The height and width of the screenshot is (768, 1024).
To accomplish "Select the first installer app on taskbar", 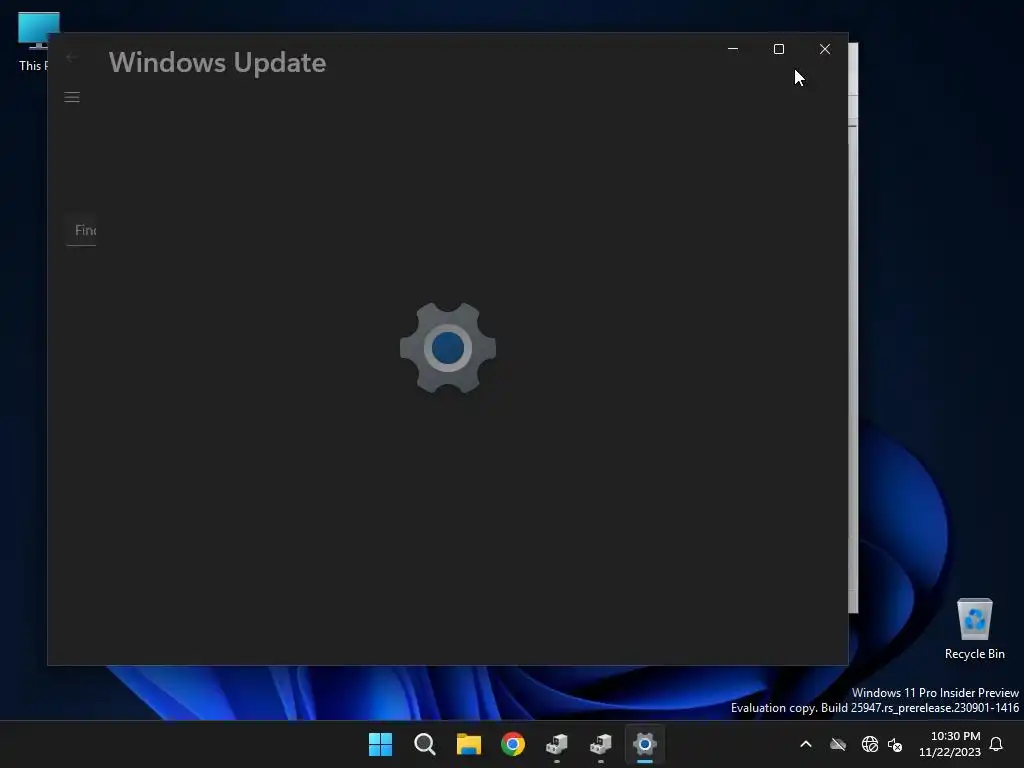I will pyautogui.click(x=557, y=744).
